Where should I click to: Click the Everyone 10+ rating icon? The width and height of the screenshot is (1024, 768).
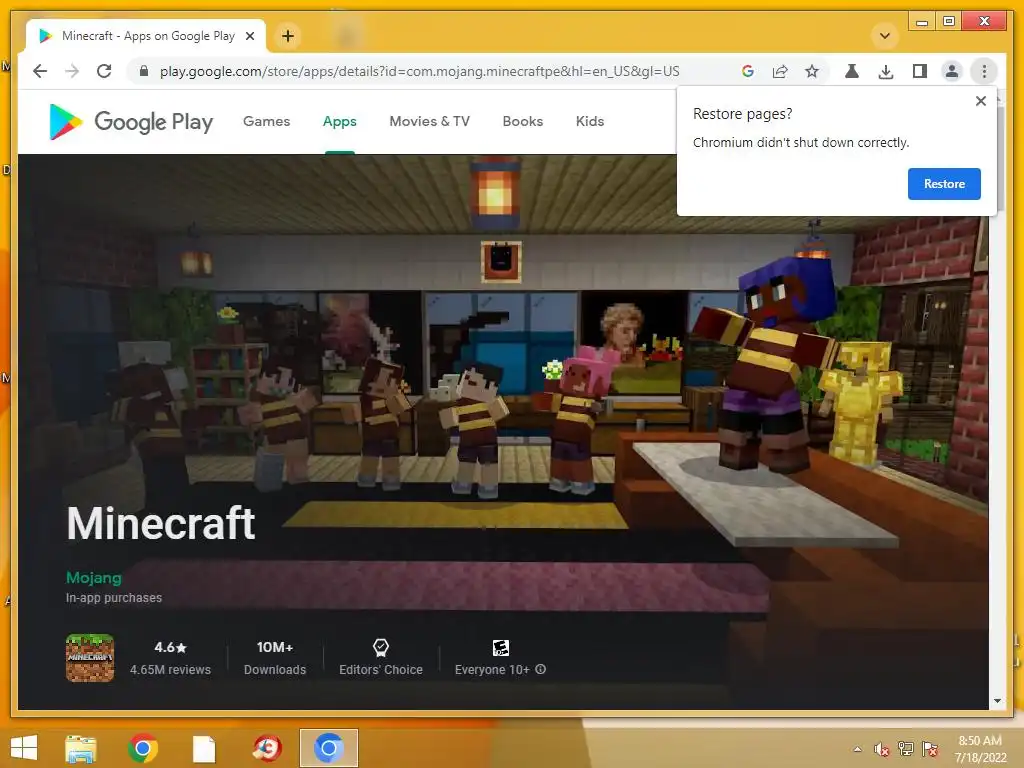(501, 648)
